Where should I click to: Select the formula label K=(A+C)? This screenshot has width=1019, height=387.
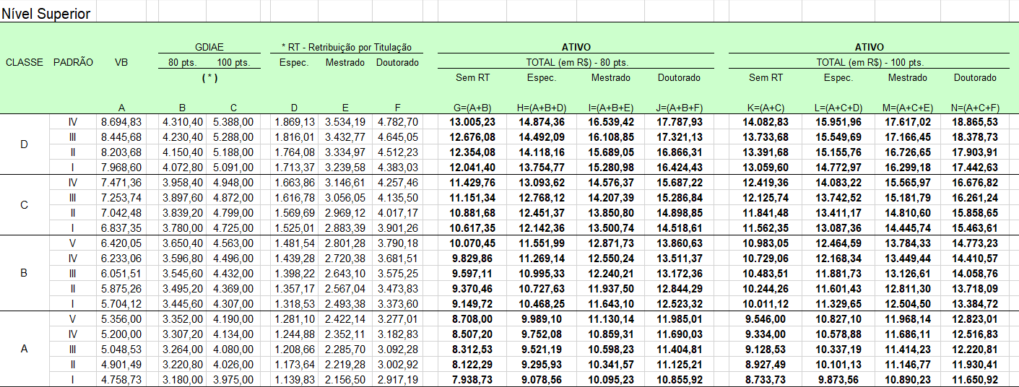pyautogui.click(x=766, y=108)
